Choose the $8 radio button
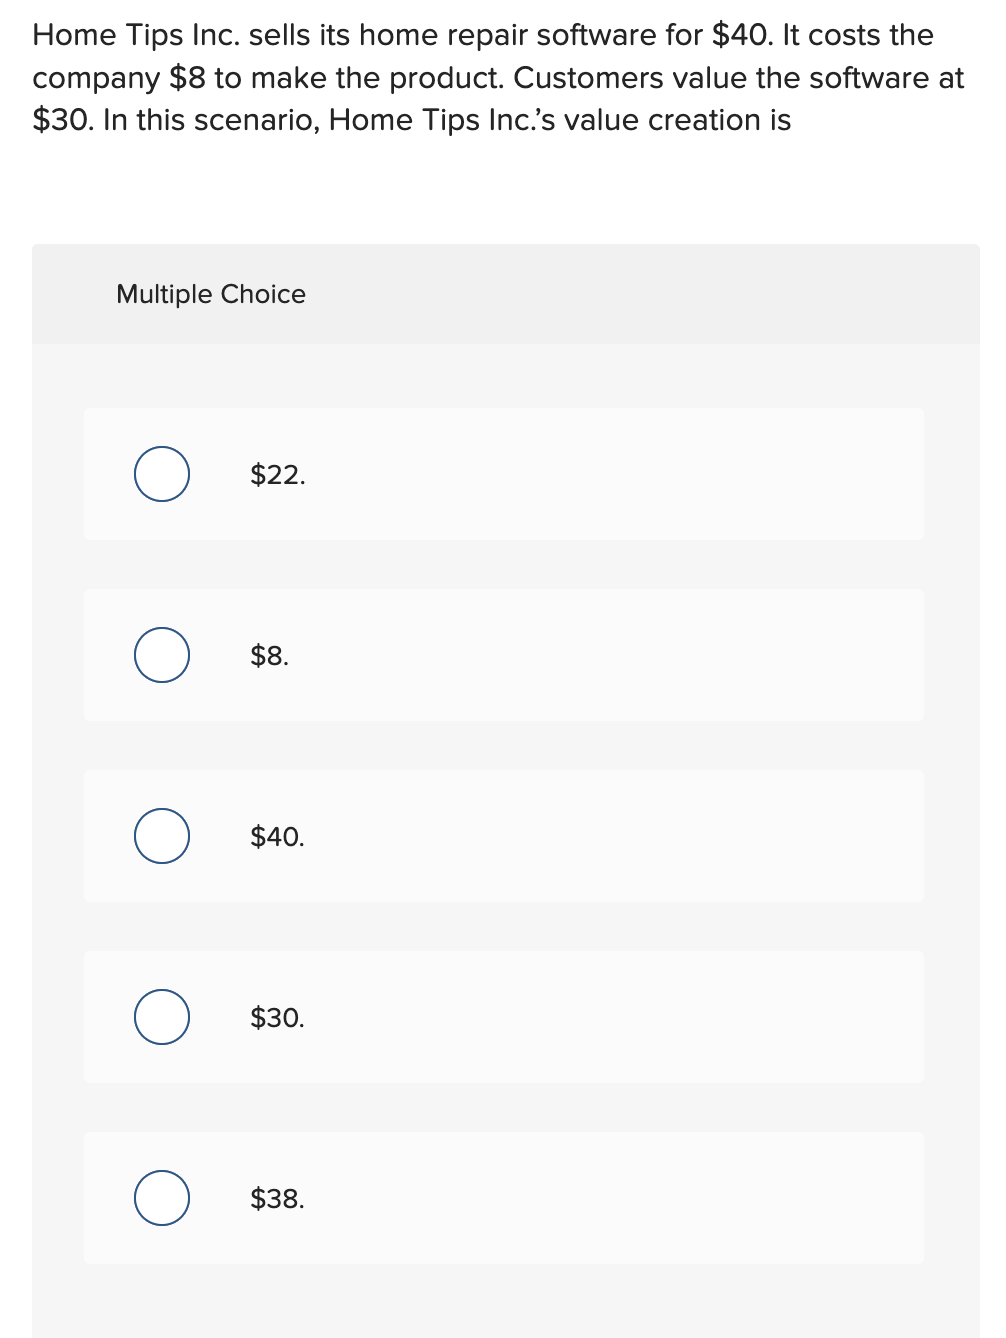The width and height of the screenshot is (1006, 1338). pyautogui.click(x=162, y=655)
